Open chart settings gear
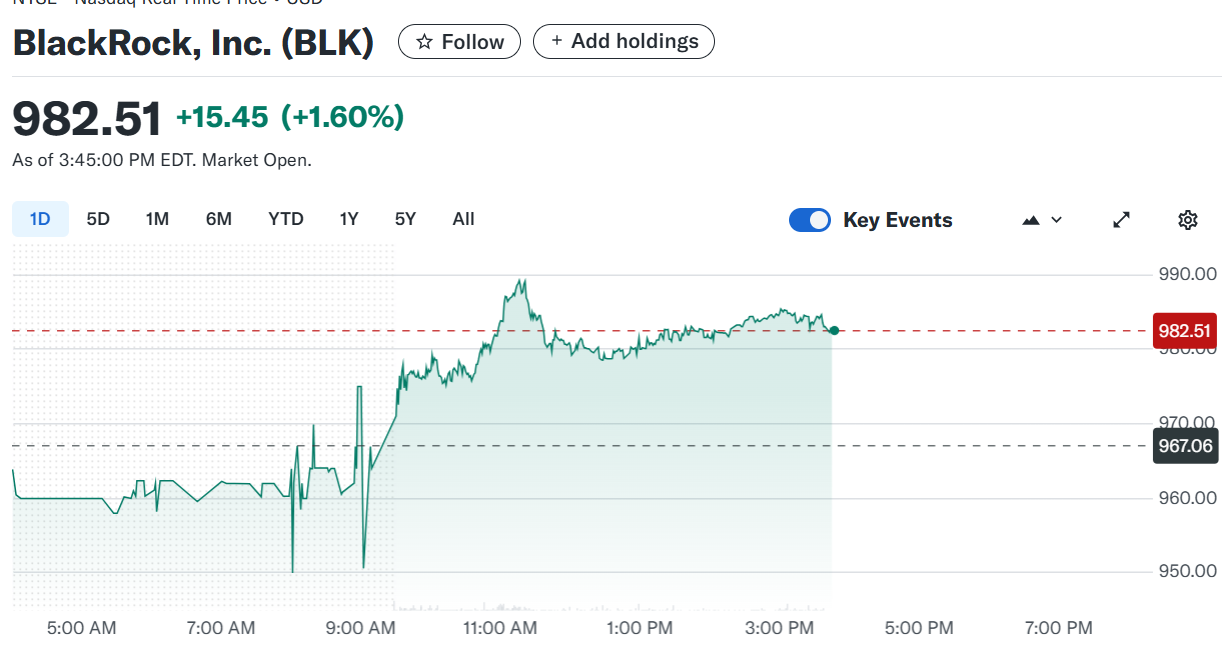The height and width of the screenshot is (651, 1230). click(x=1188, y=220)
